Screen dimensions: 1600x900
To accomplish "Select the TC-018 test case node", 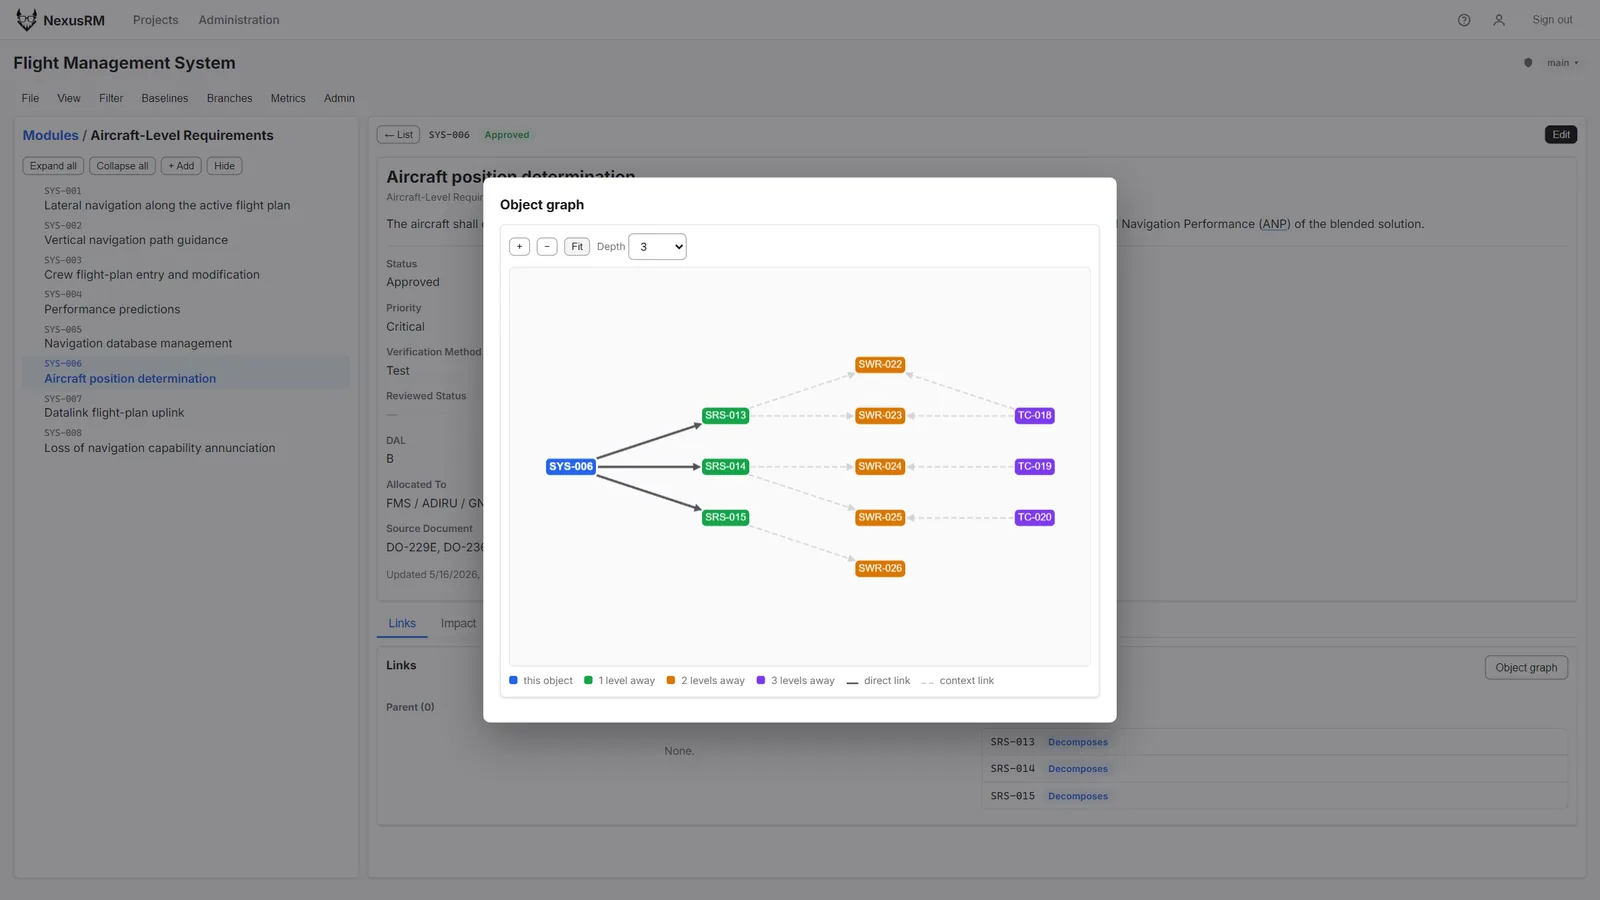I will [x=1035, y=416].
